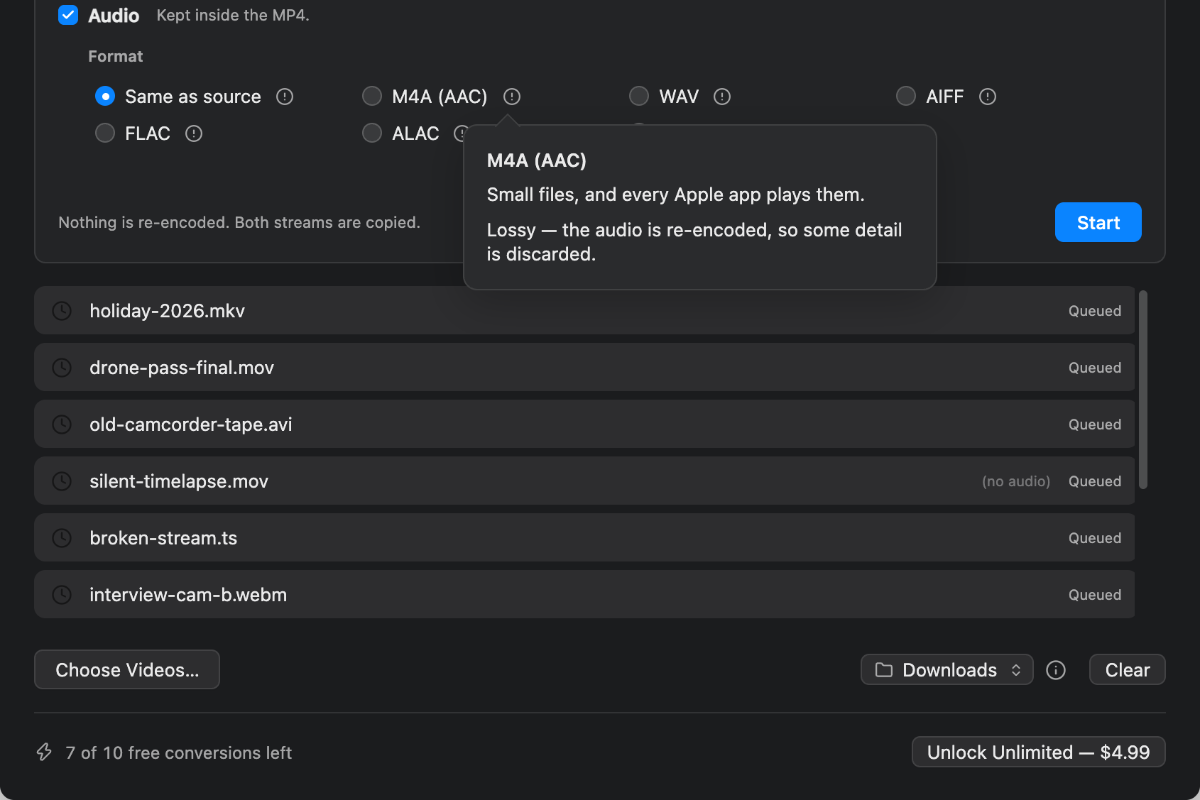Screen dimensions: 1200x800
Task: Click the (no audio) label
Action: tap(1016, 482)
